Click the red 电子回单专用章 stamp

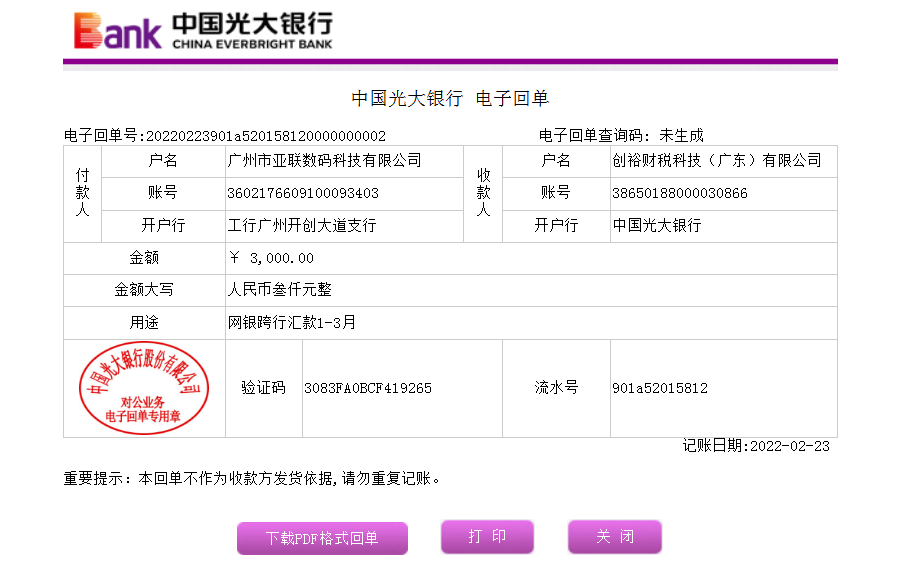143,388
